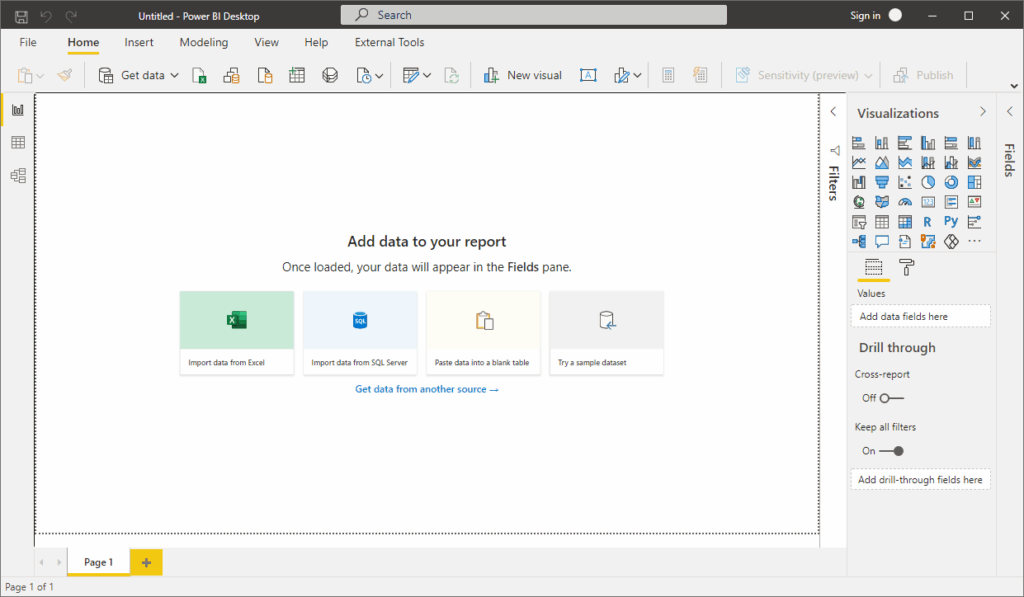
Task: Insert a Python visual
Action: 951,222
